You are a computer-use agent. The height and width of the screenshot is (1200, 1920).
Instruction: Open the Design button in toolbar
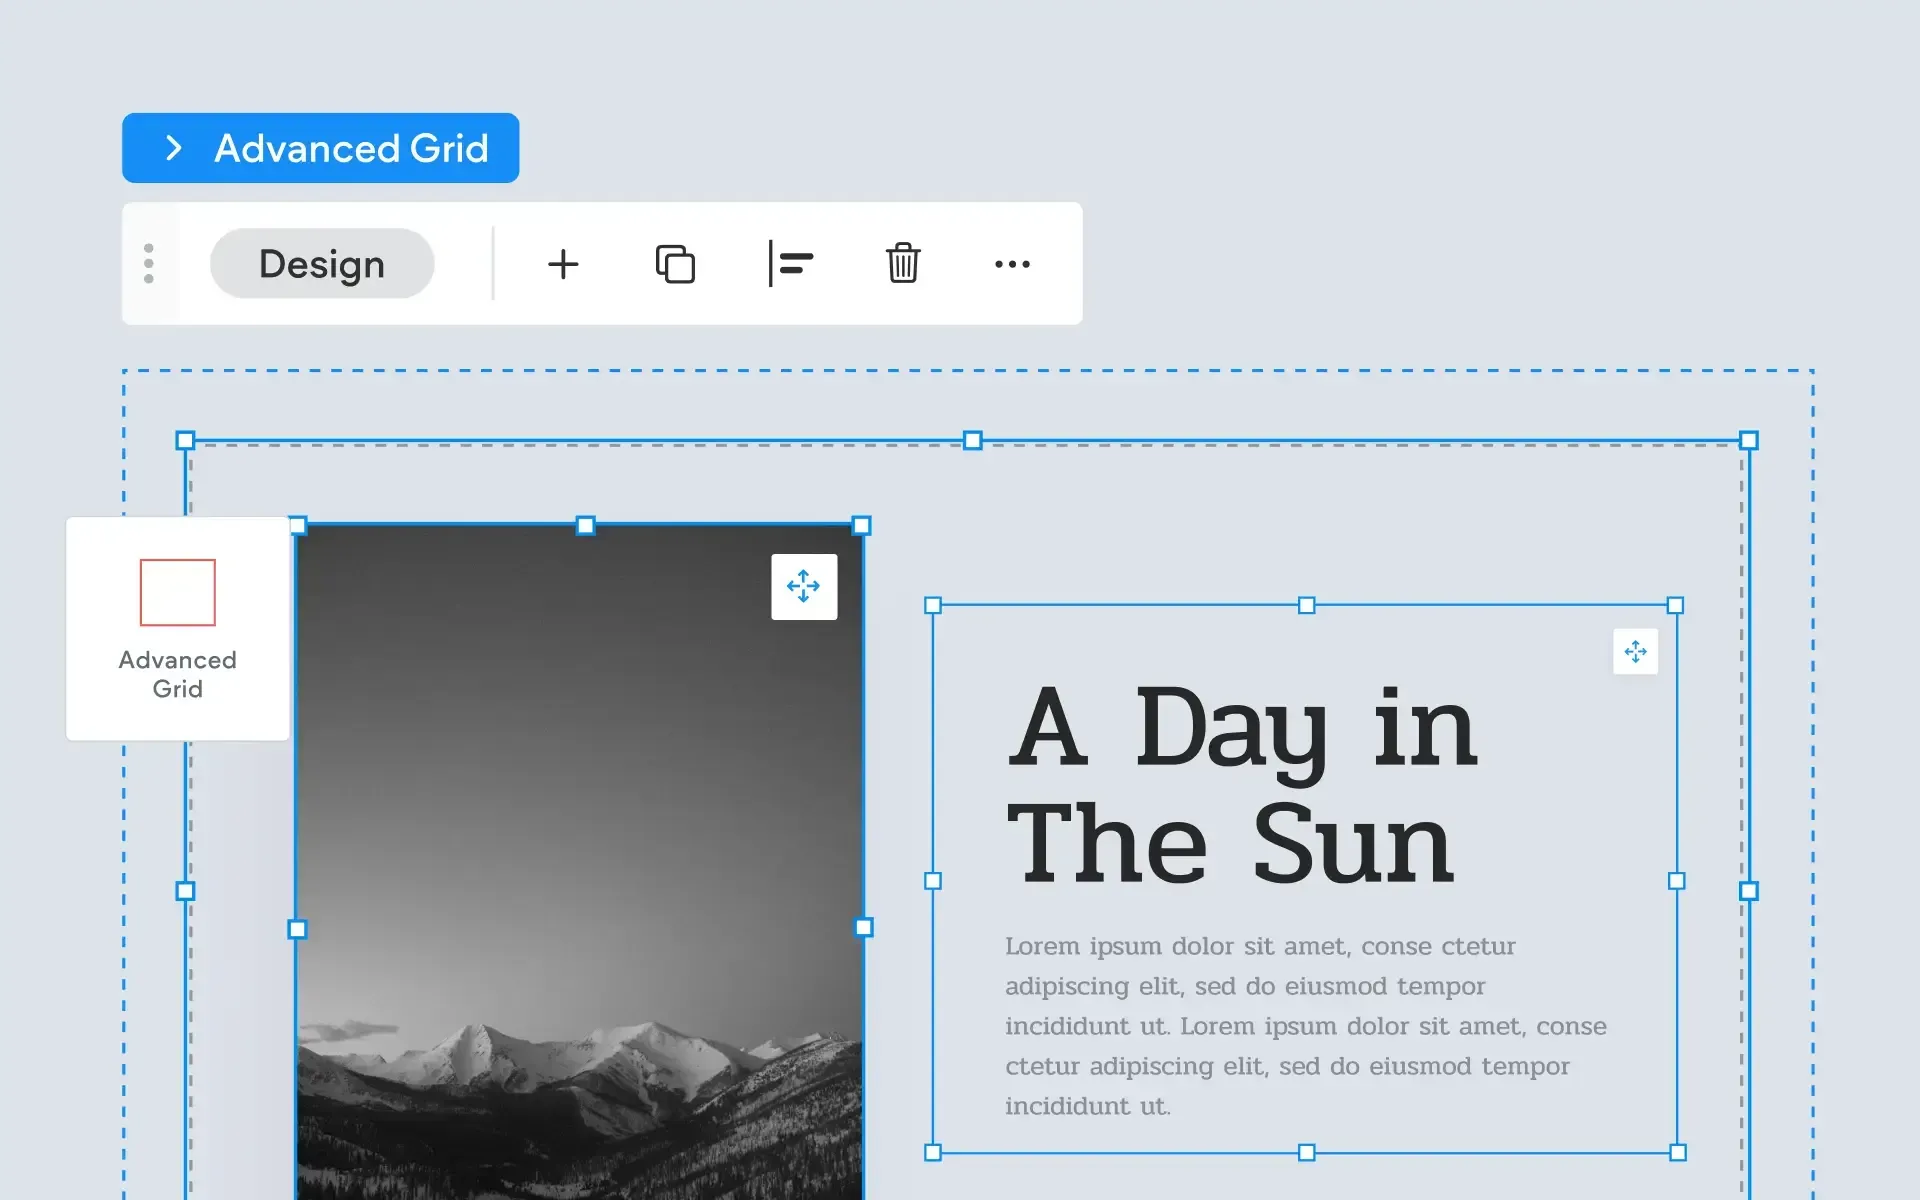coord(322,263)
